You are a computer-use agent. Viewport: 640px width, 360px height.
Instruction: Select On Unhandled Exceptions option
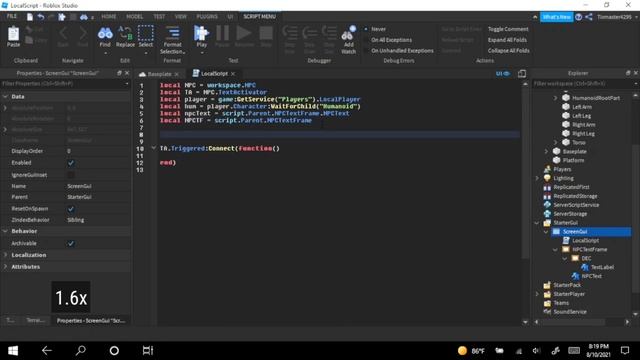click(x=399, y=51)
